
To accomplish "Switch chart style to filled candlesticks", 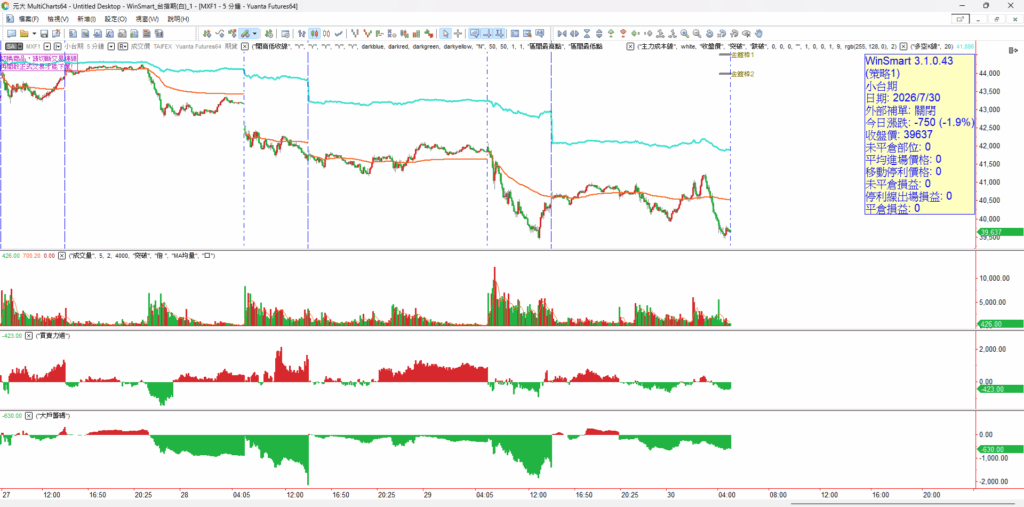I will [x=314, y=33].
